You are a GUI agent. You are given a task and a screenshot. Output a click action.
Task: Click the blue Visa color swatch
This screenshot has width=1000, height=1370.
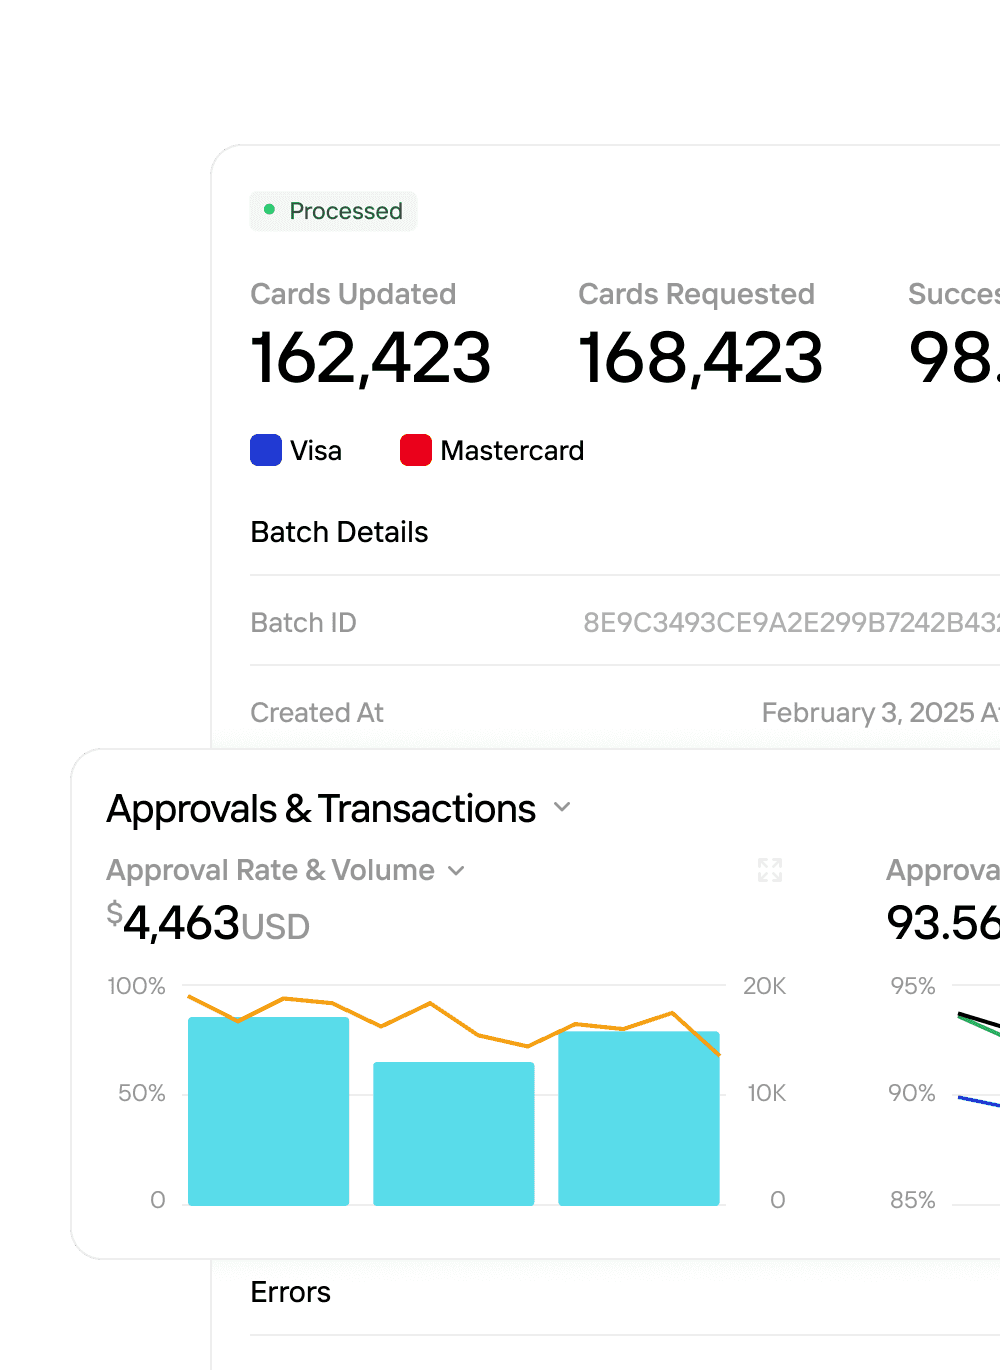point(266,450)
